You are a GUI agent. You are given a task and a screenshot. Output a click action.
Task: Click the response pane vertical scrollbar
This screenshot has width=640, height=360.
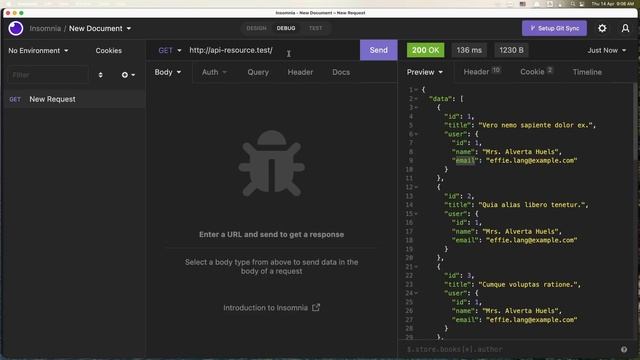tap(635, 122)
